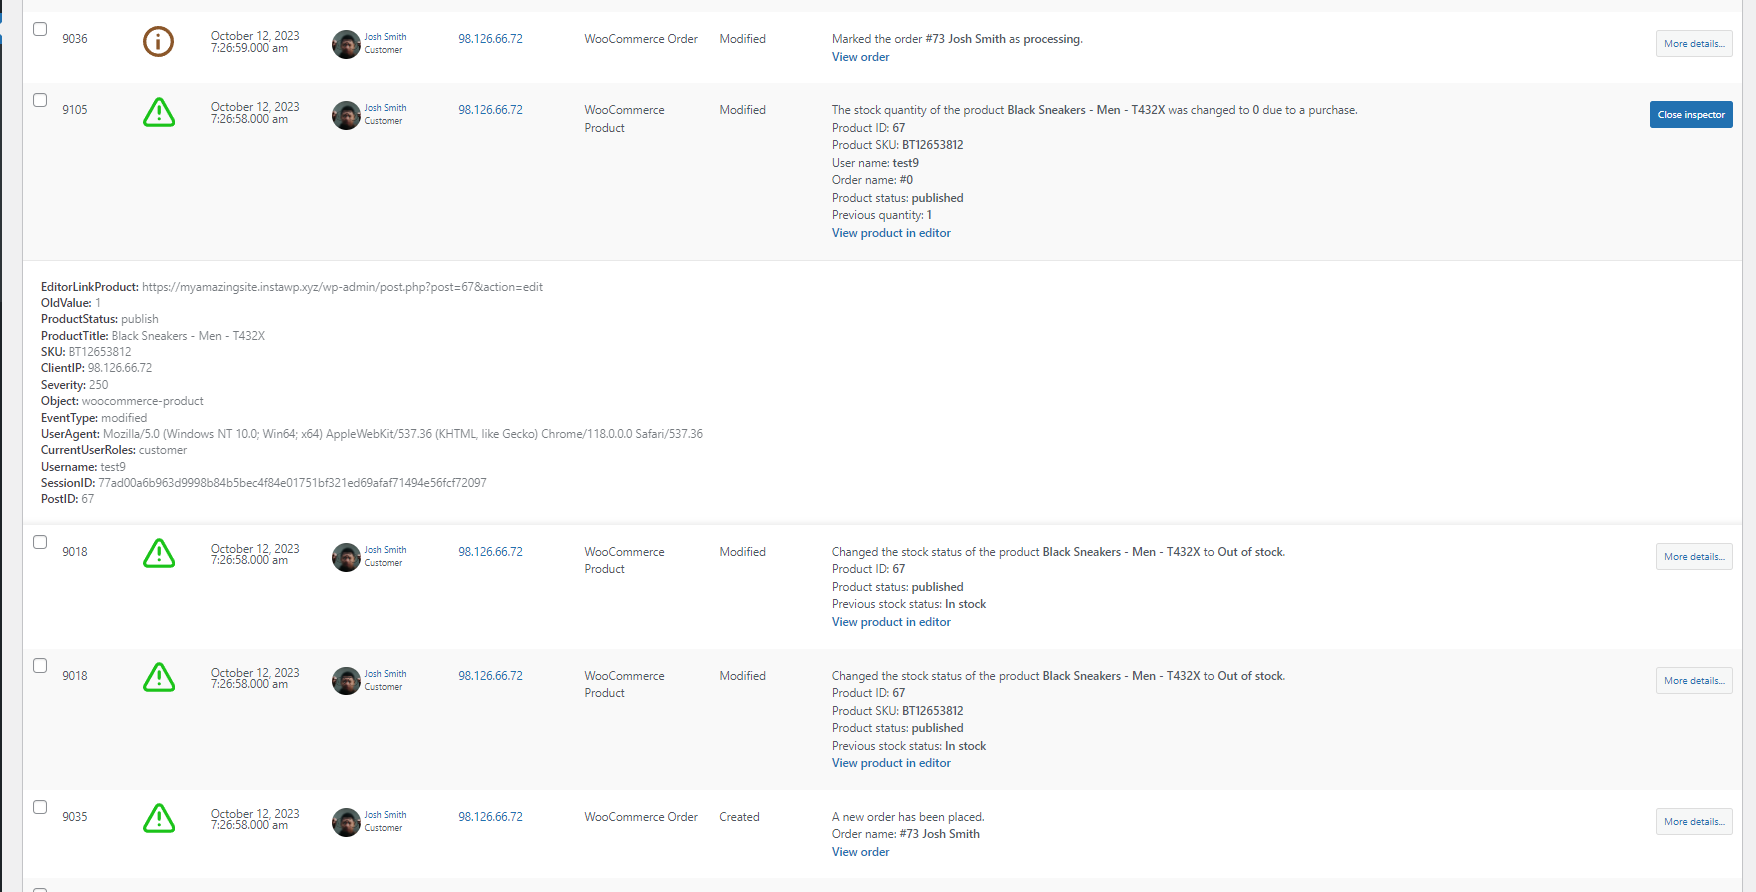Click the info severity icon for event 9036
This screenshot has height=892, width=1756.
pyautogui.click(x=158, y=42)
